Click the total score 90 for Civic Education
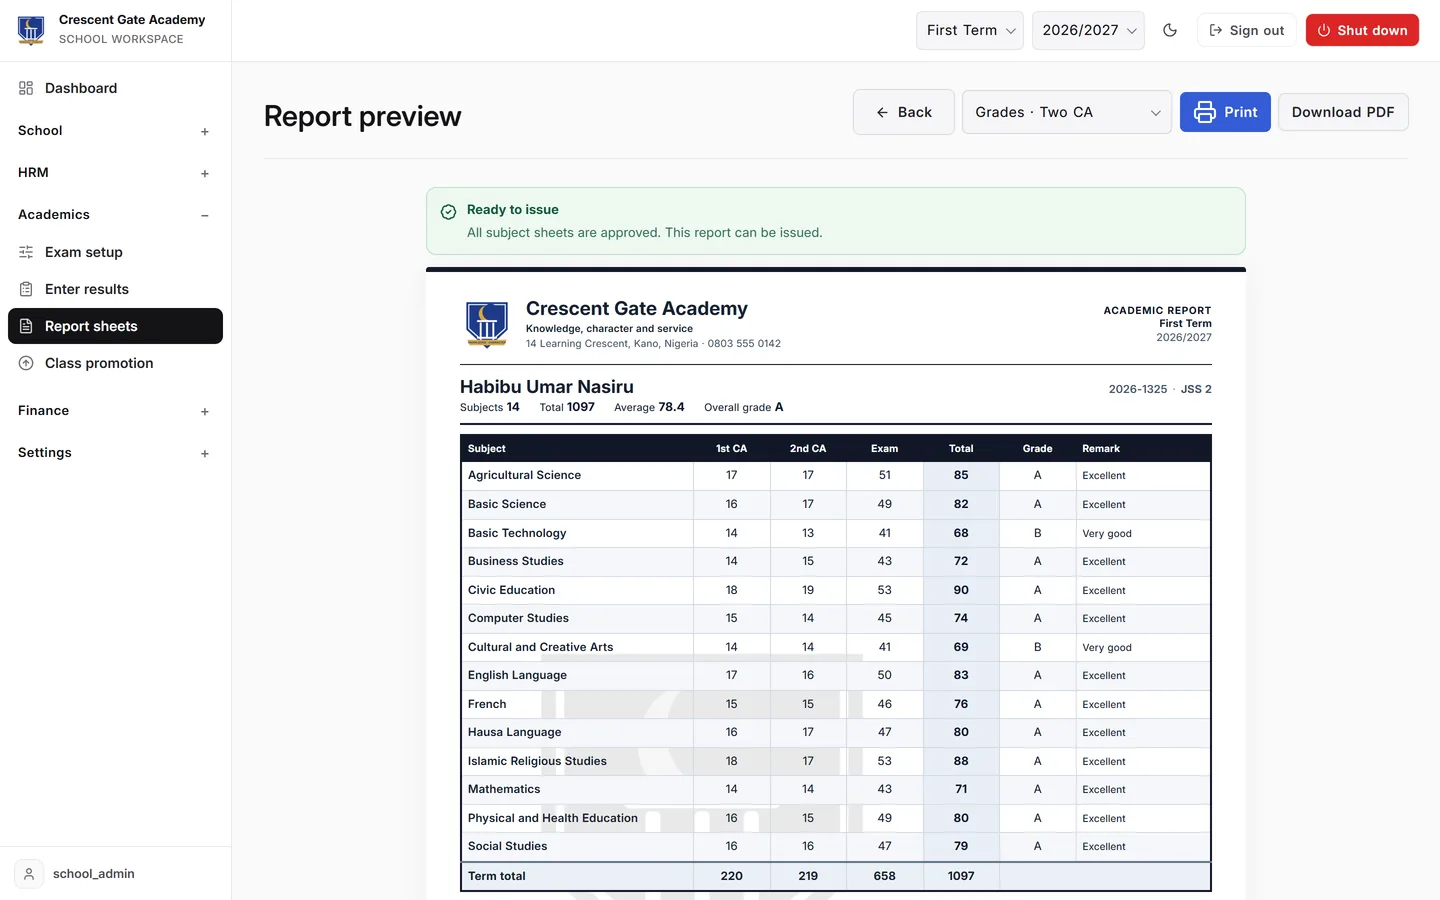1440x900 pixels. click(x=961, y=590)
